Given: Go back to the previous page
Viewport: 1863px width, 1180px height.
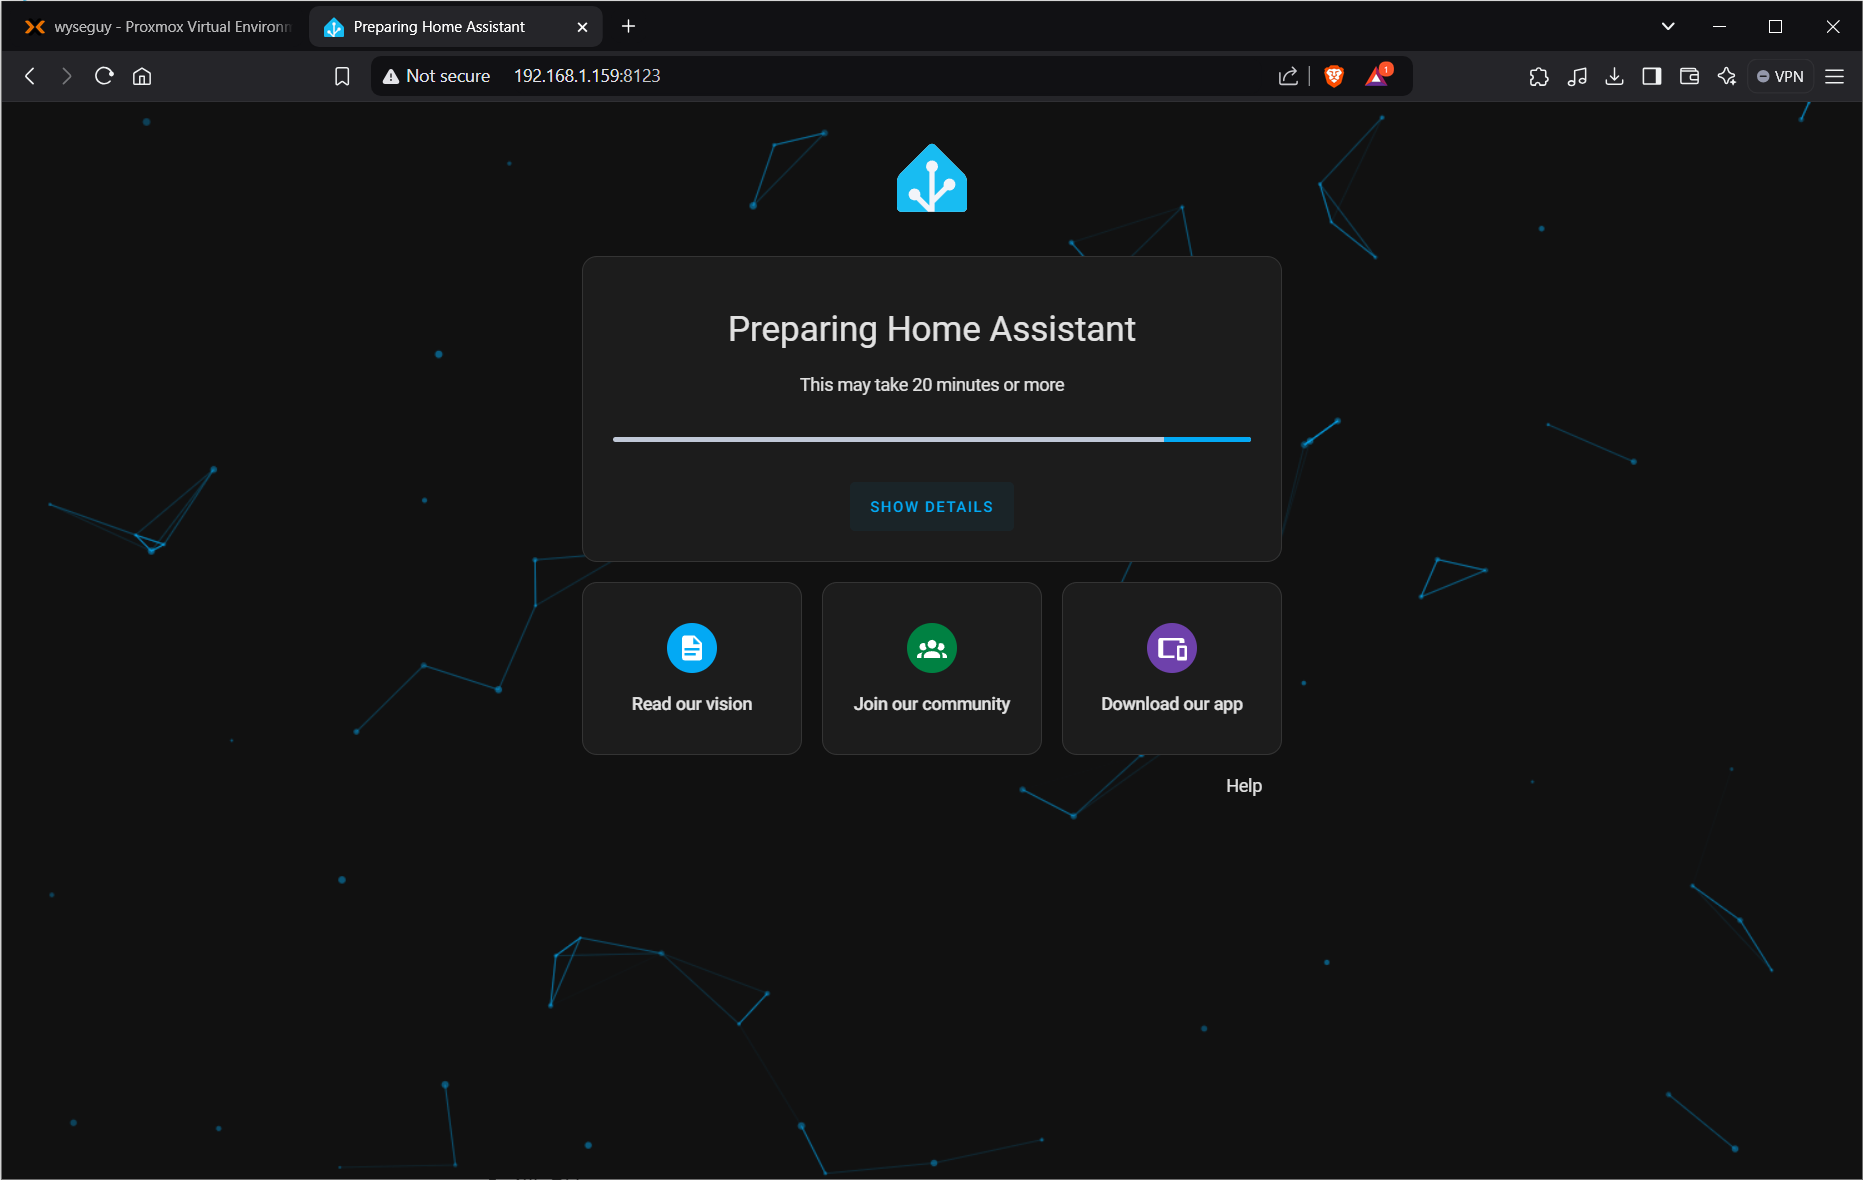Looking at the screenshot, I should coord(30,76).
